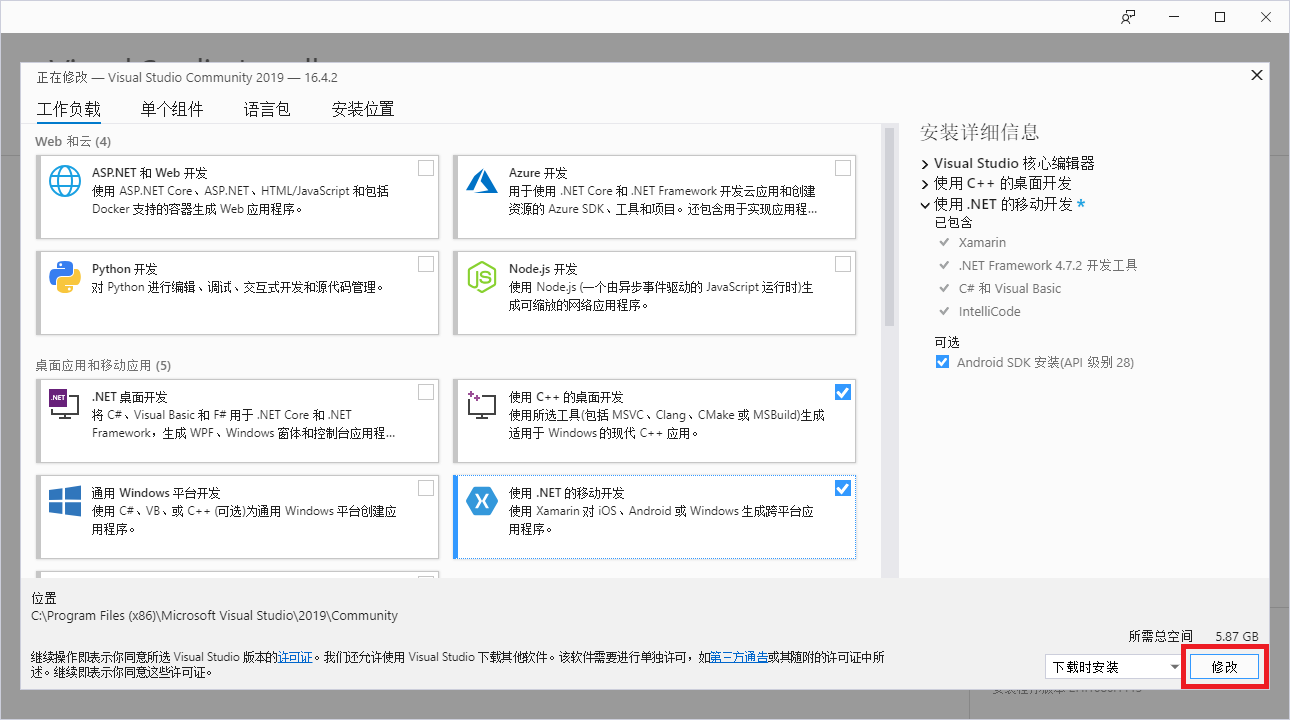Image resolution: width=1290 pixels, height=720 pixels.
Task: Open the 下载时安装 install mode dropdown
Action: pos(1114,667)
